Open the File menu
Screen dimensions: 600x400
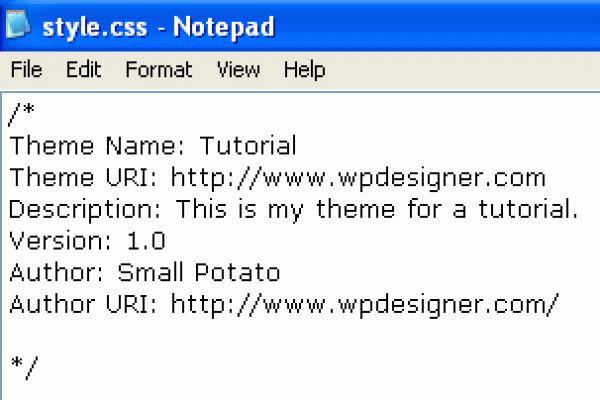26,70
